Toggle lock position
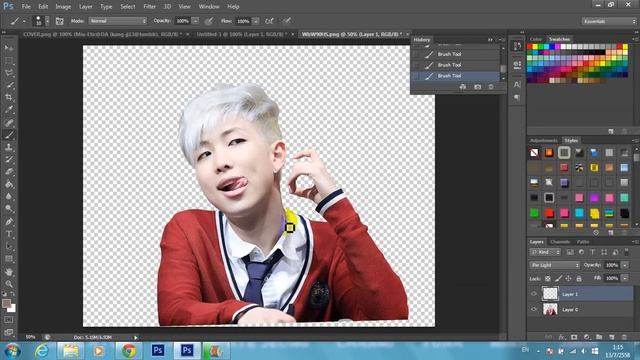Image resolution: width=640 pixels, height=360 pixels. (x=569, y=278)
